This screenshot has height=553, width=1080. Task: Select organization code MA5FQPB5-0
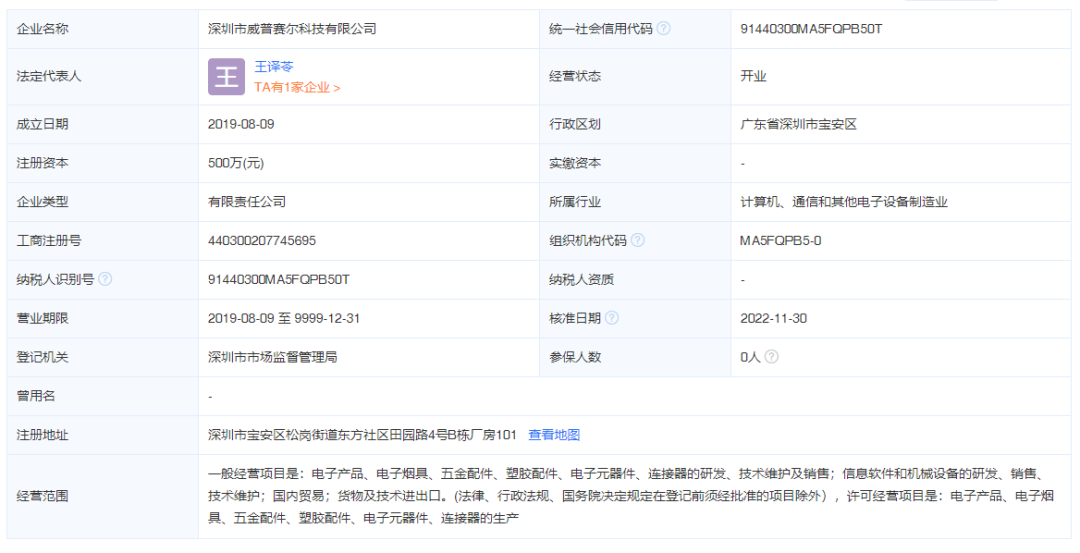pos(780,240)
